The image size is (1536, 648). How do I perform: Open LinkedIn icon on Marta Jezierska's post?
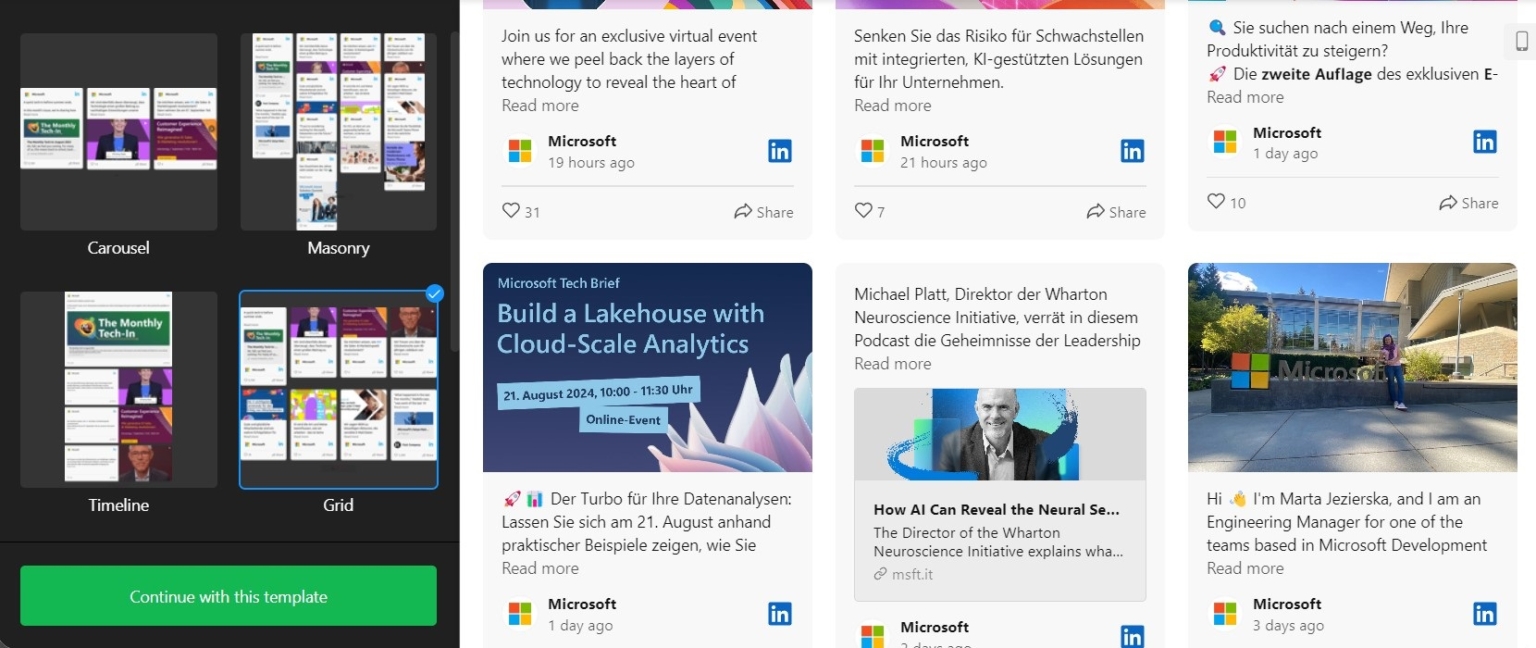1484,613
